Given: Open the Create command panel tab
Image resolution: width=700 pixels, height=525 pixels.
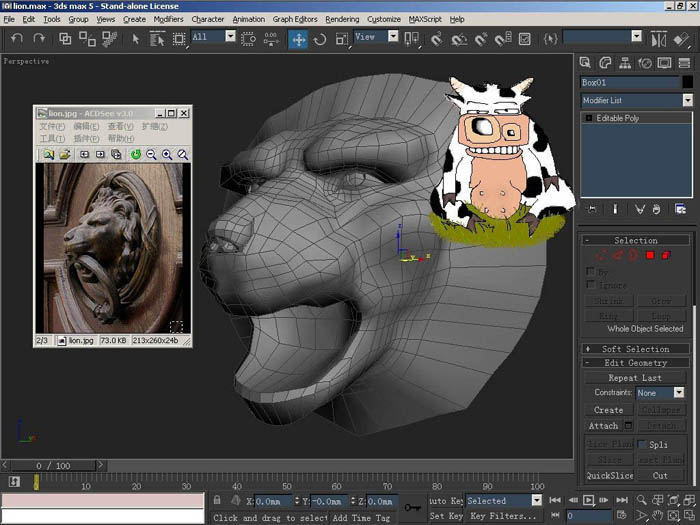Looking at the screenshot, I should point(585,63).
